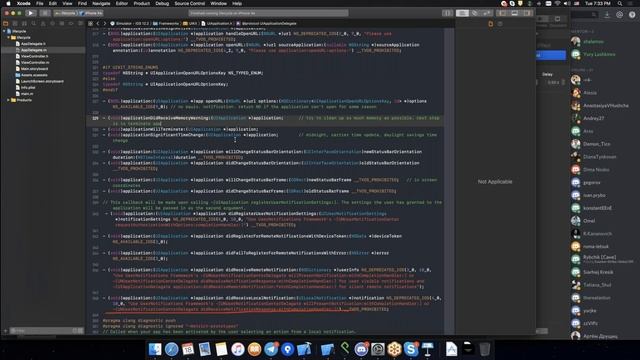Click the Discord search field
The height and width of the screenshot is (360, 640).
[585, 15]
